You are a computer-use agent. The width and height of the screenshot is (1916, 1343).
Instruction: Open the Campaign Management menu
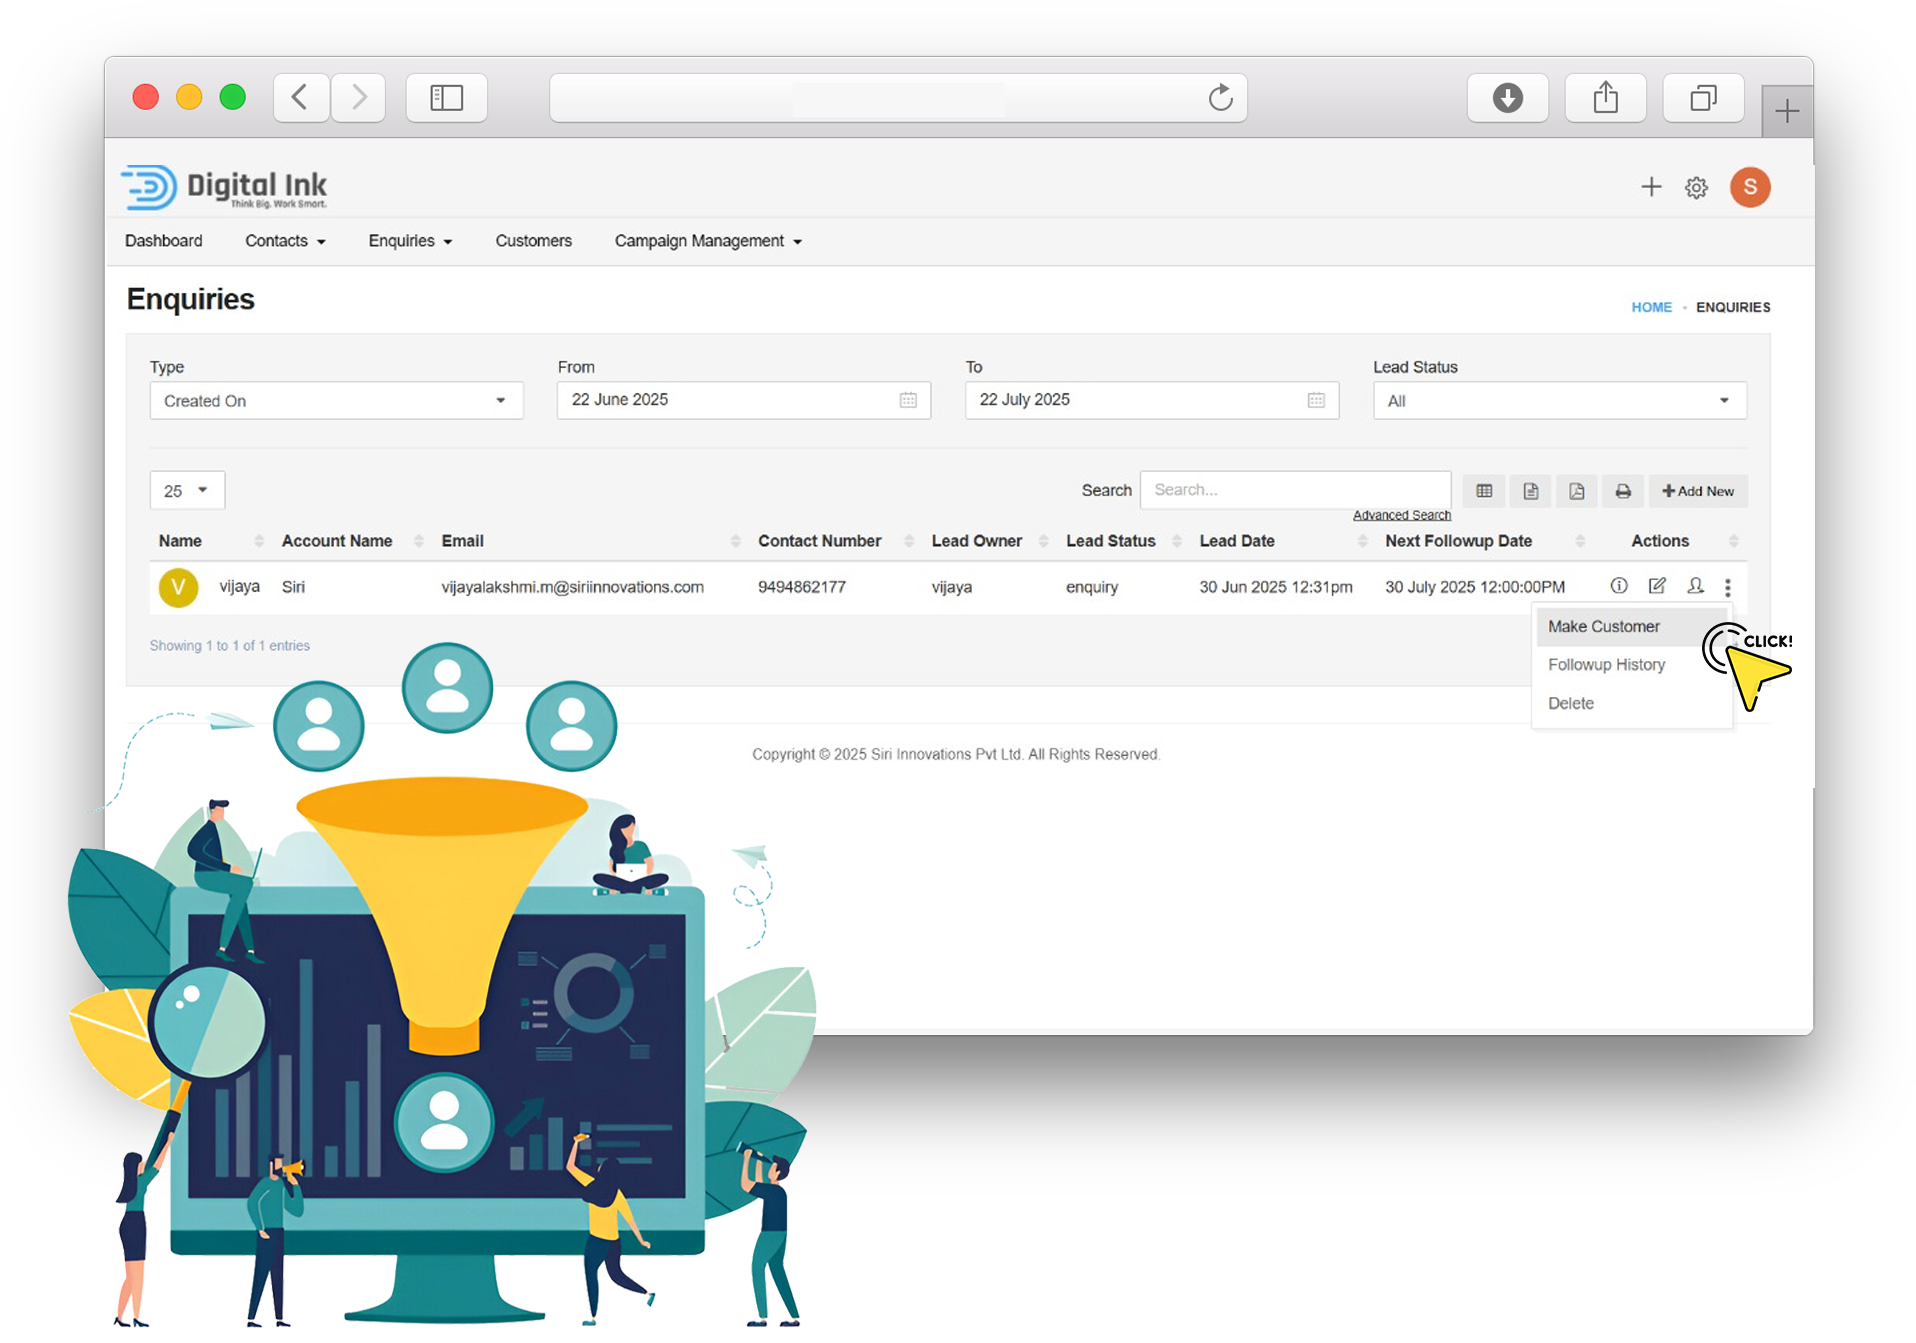pyautogui.click(x=708, y=241)
